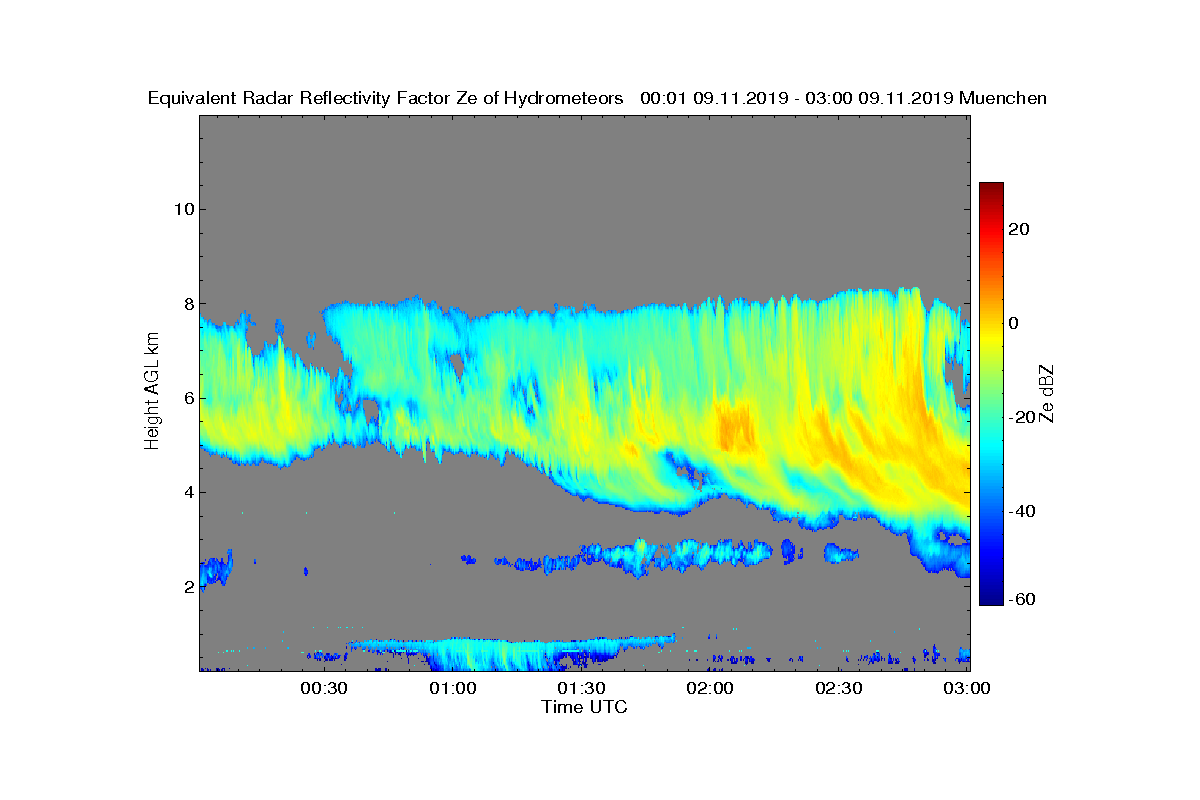Click the colorbar '-20' tick label

tap(1022, 417)
